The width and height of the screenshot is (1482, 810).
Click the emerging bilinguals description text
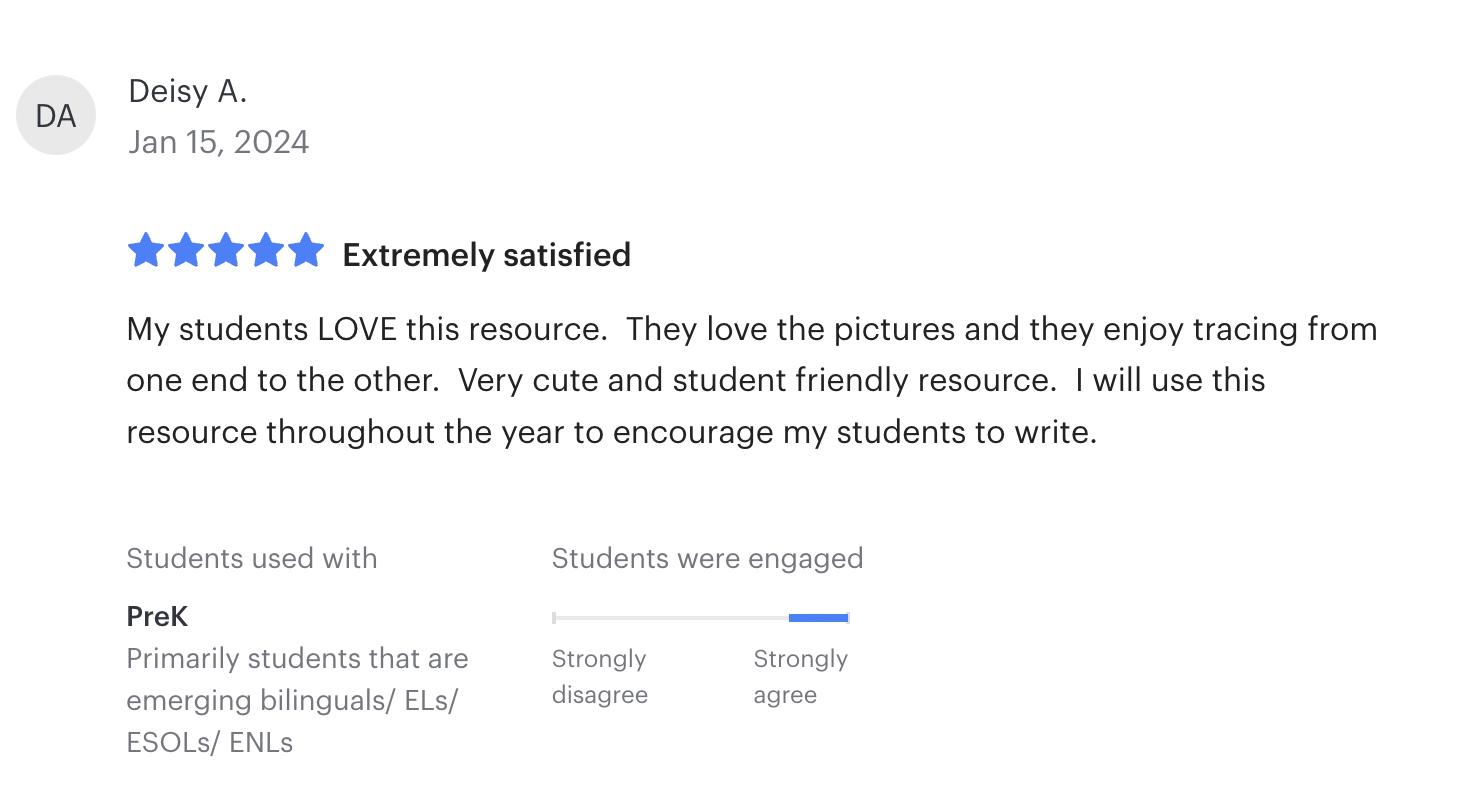296,700
